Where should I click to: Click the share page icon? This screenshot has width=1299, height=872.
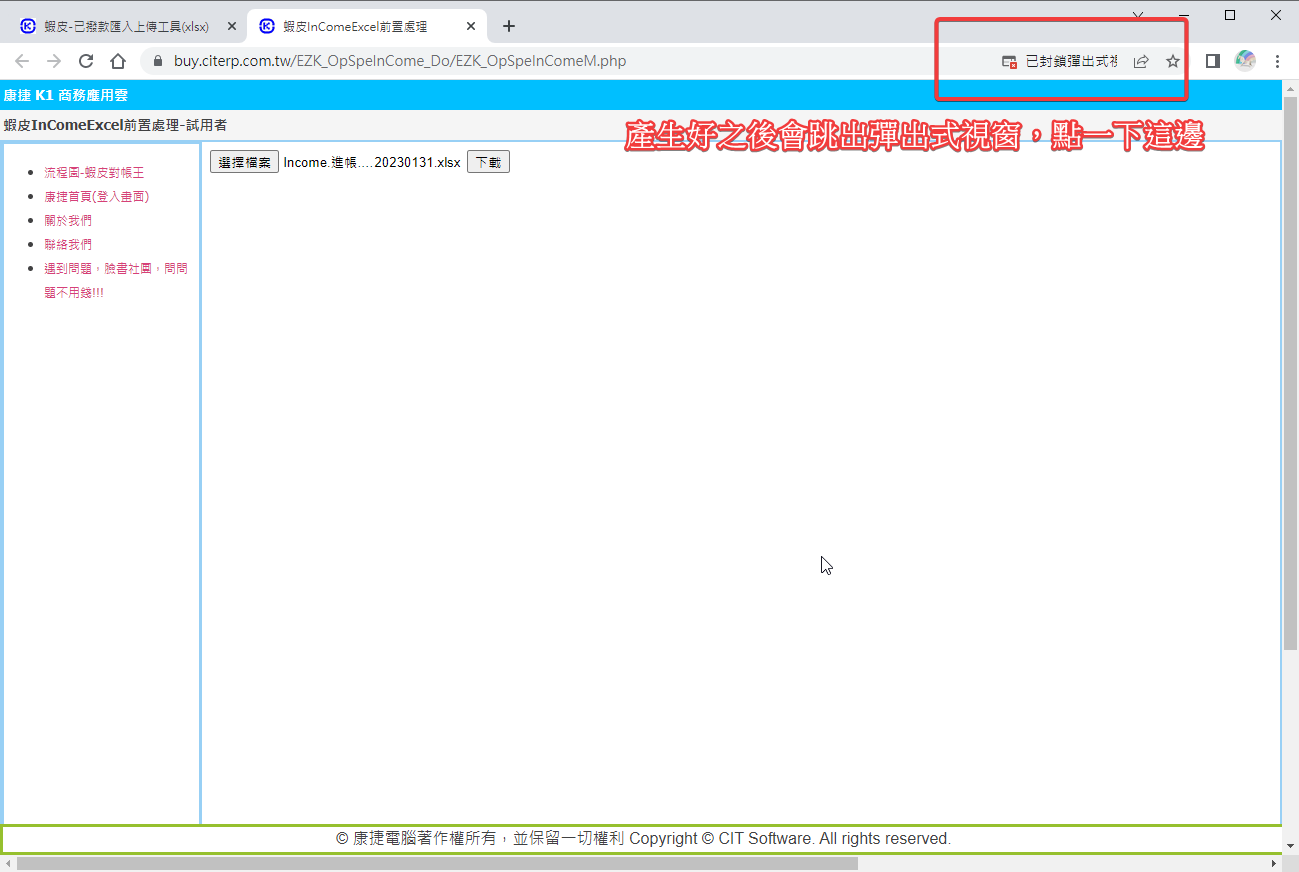1141,62
